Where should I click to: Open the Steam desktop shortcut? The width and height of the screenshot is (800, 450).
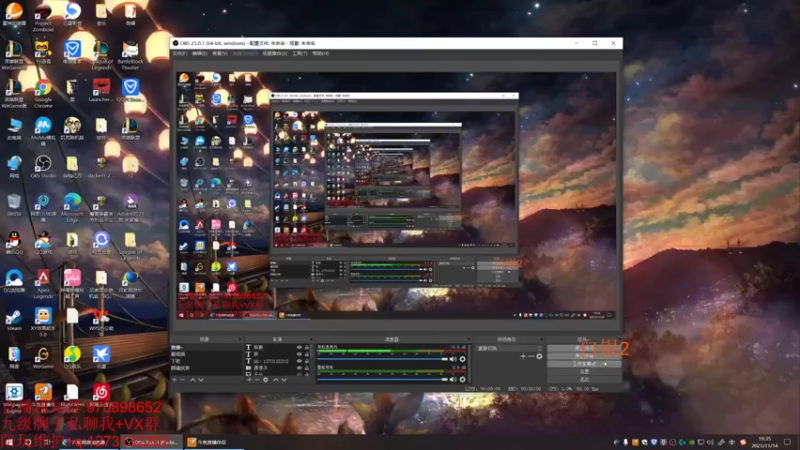[x=14, y=320]
